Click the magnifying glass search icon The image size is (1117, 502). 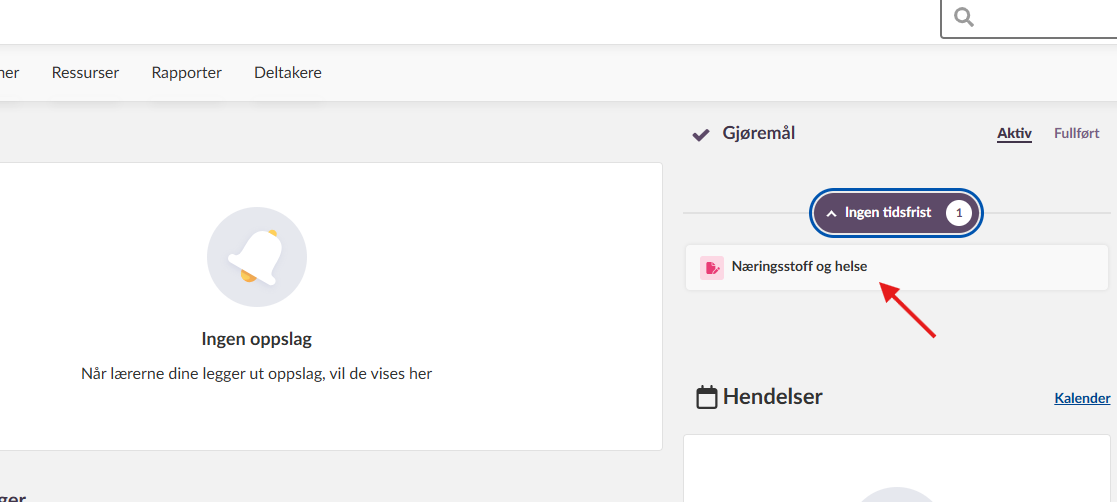964,17
